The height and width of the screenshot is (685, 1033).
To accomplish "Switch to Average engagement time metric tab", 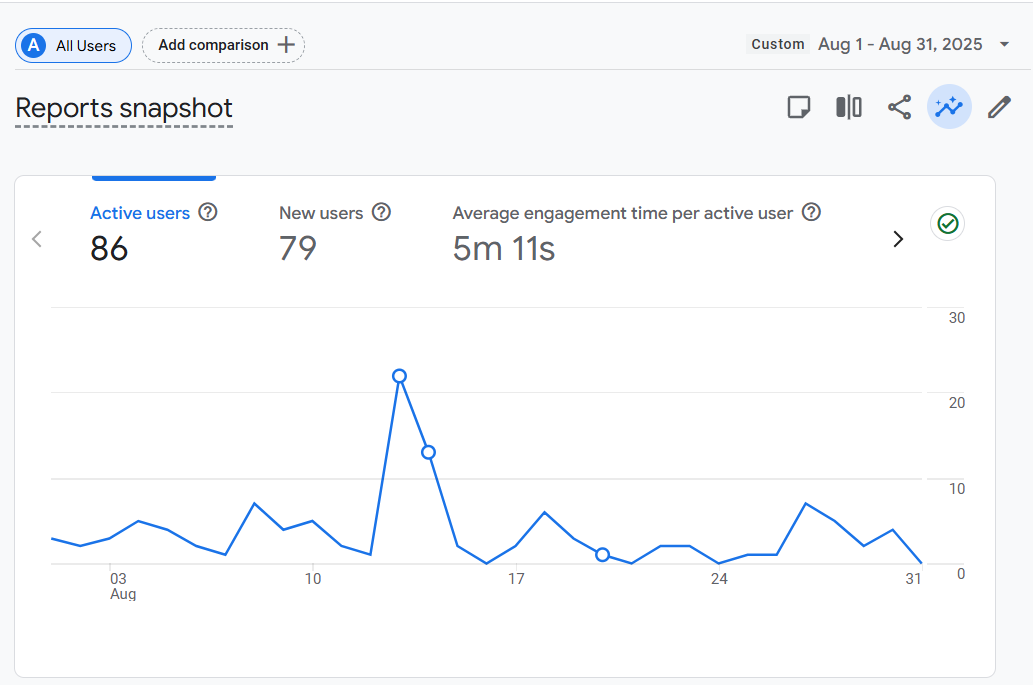I will point(622,213).
